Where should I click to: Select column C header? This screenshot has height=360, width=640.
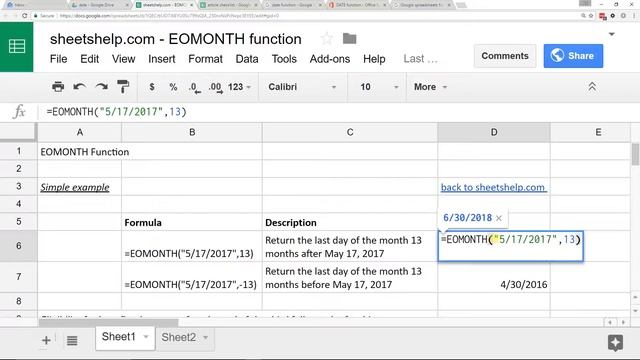click(350, 132)
